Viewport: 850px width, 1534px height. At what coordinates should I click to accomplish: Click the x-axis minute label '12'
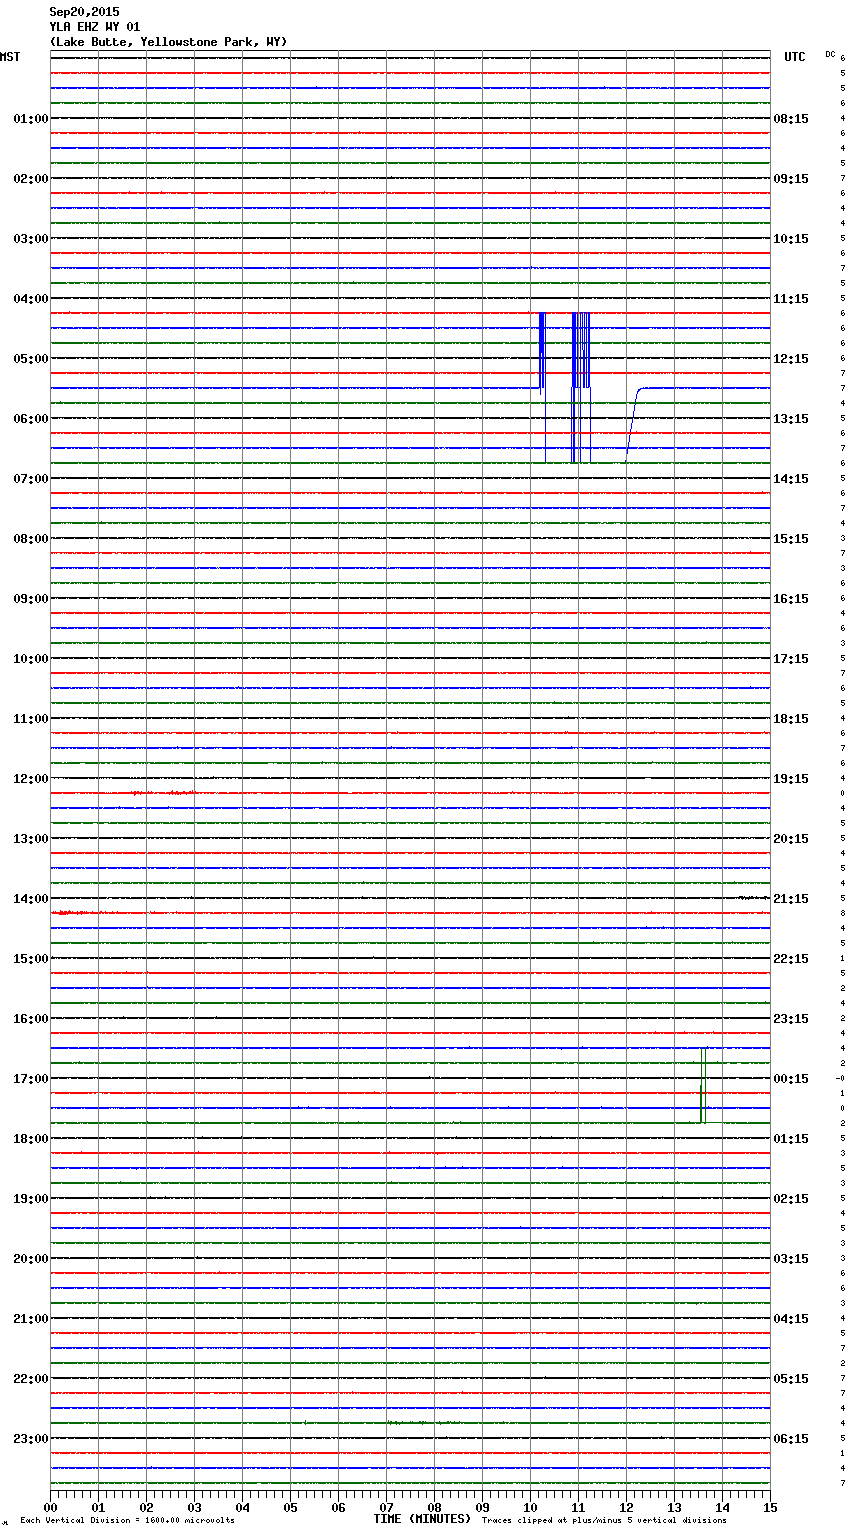pyautogui.click(x=626, y=1507)
